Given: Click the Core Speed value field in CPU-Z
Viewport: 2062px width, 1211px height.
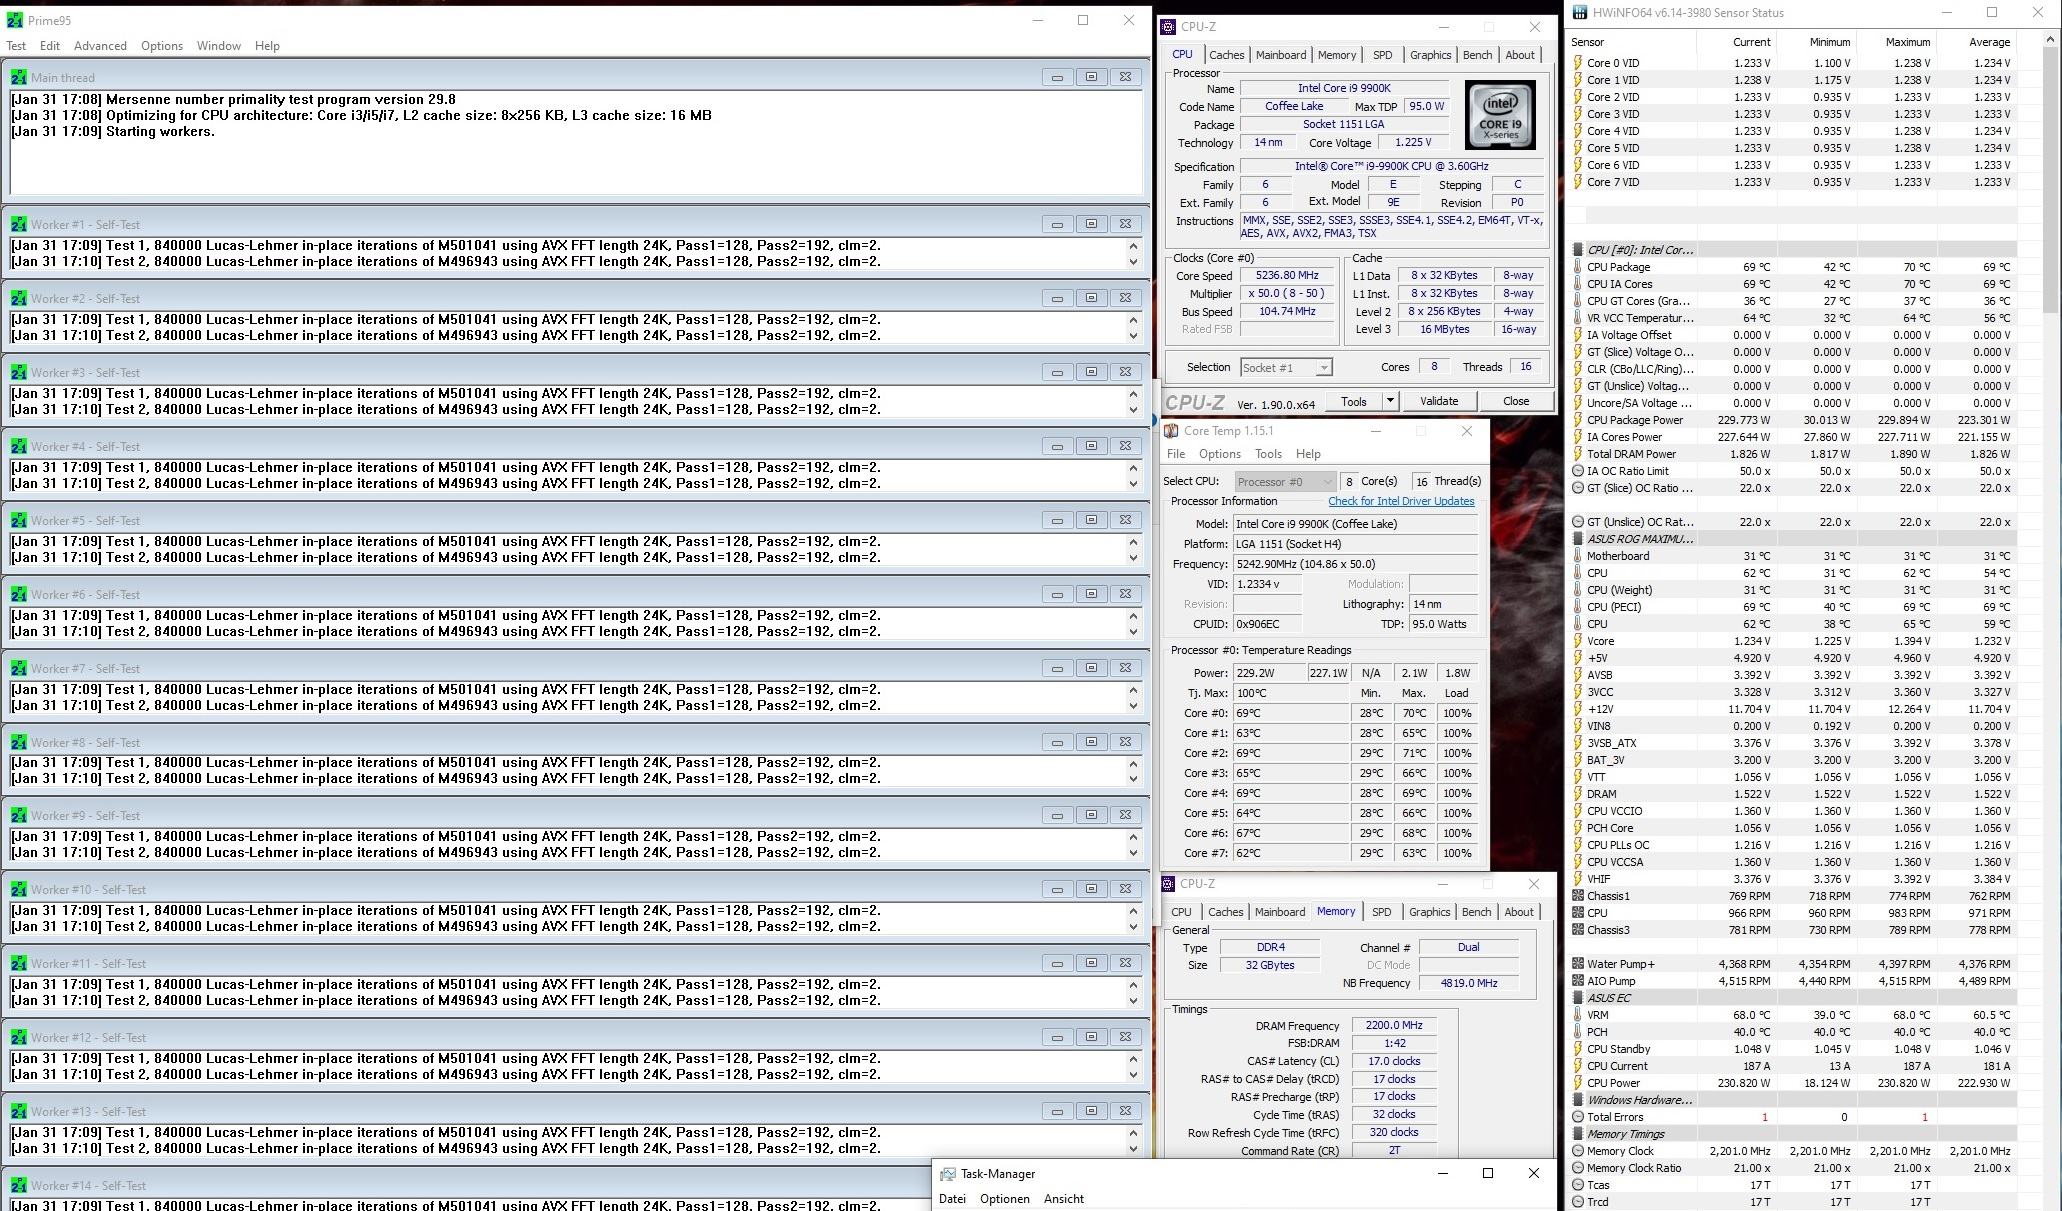Looking at the screenshot, I should (1286, 276).
